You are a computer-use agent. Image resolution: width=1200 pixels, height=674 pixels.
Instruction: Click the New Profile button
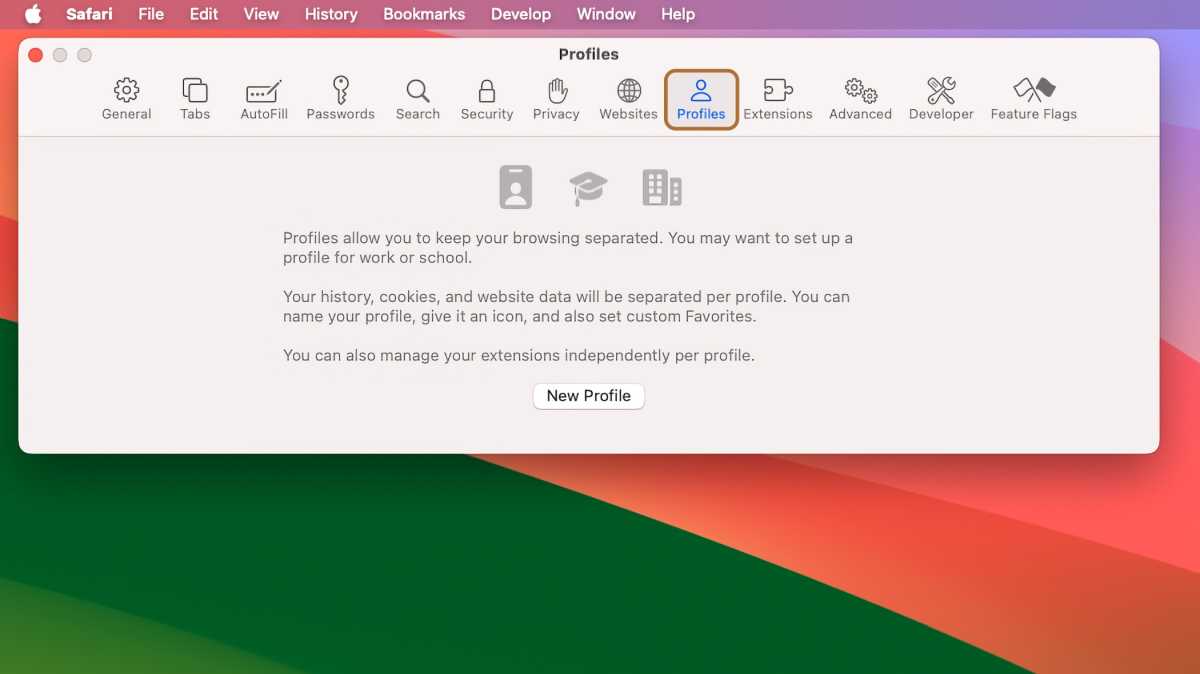coord(589,396)
